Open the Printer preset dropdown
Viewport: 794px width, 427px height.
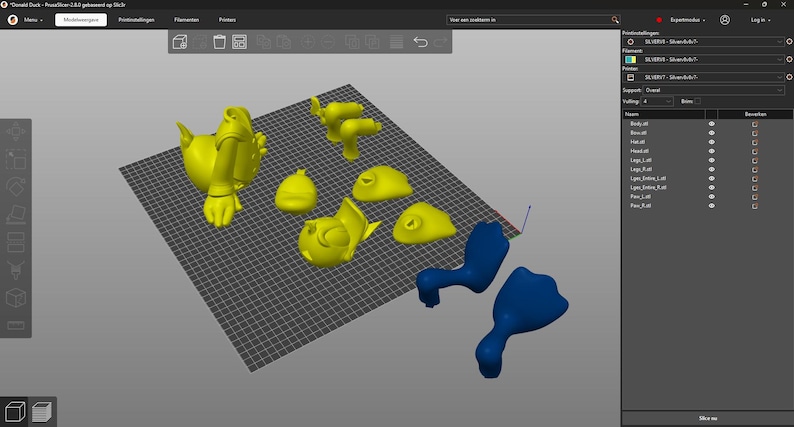pyautogui.click(x=703, y=77)
